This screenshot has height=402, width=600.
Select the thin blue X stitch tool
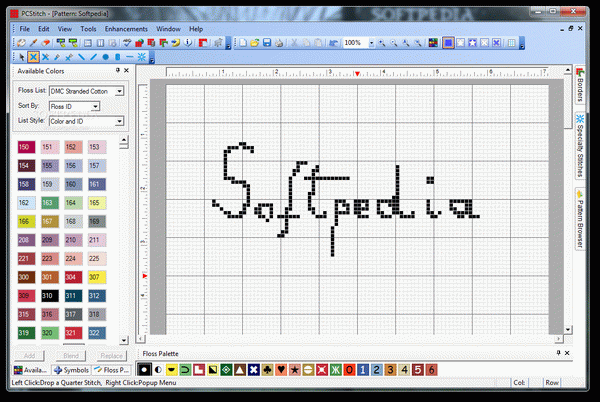coord(46,57)
